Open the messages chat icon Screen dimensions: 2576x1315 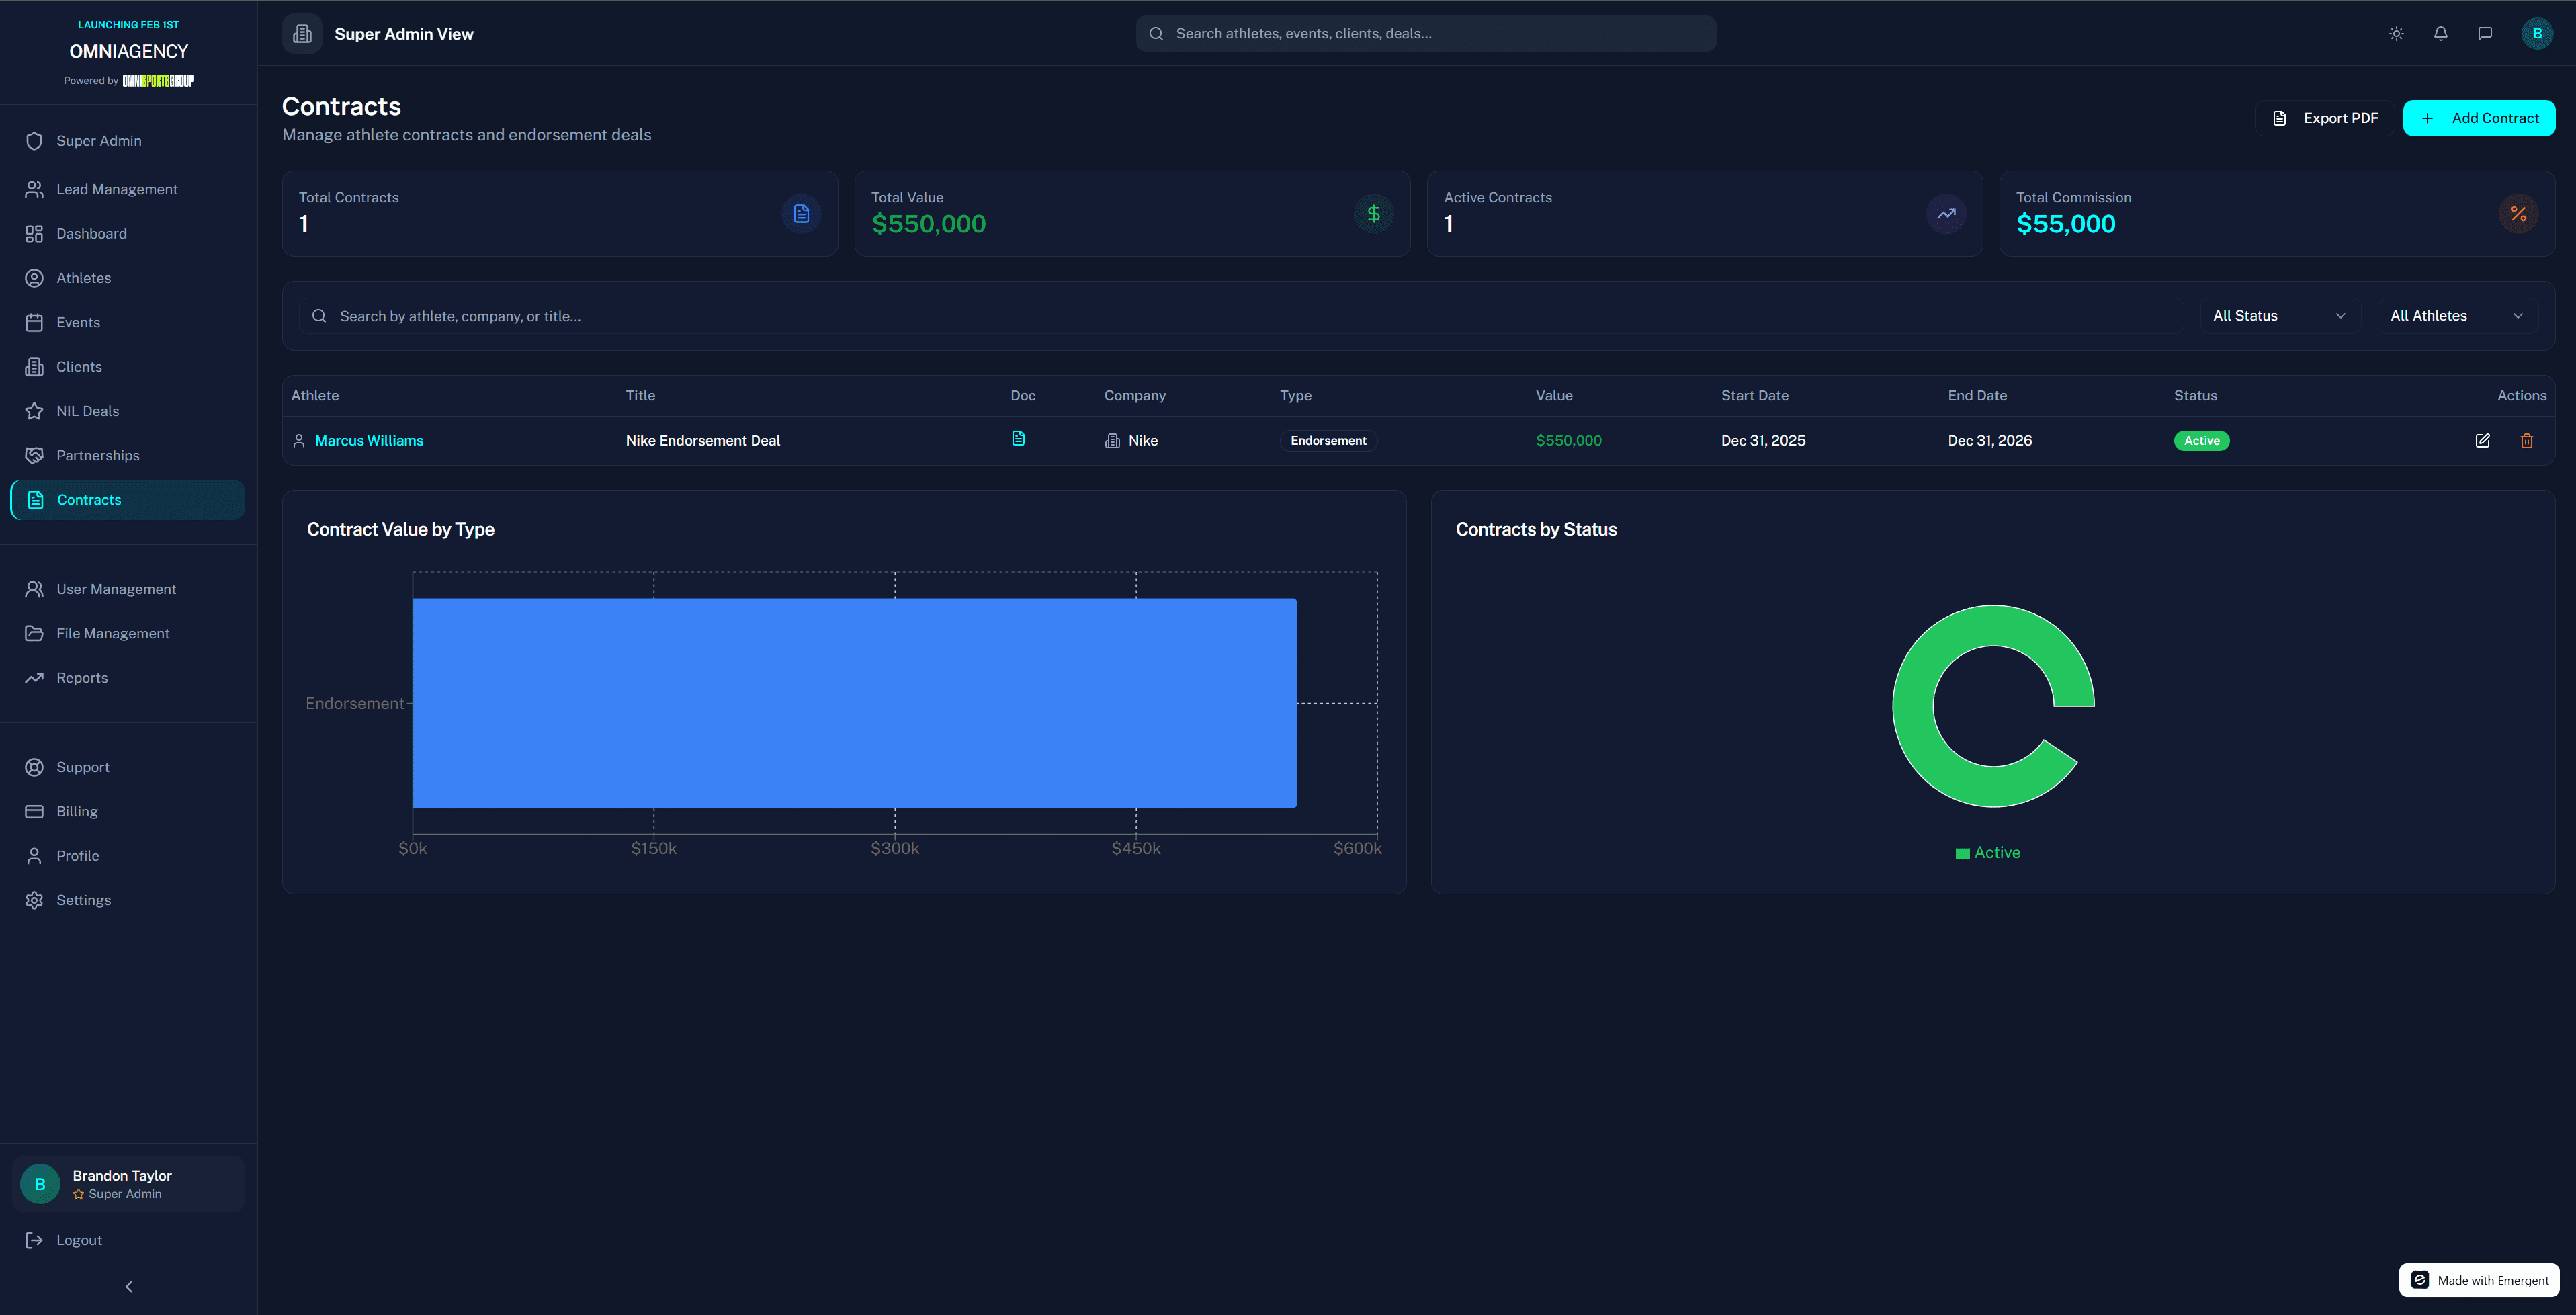pyautogui.click(x=2484, y=34)
